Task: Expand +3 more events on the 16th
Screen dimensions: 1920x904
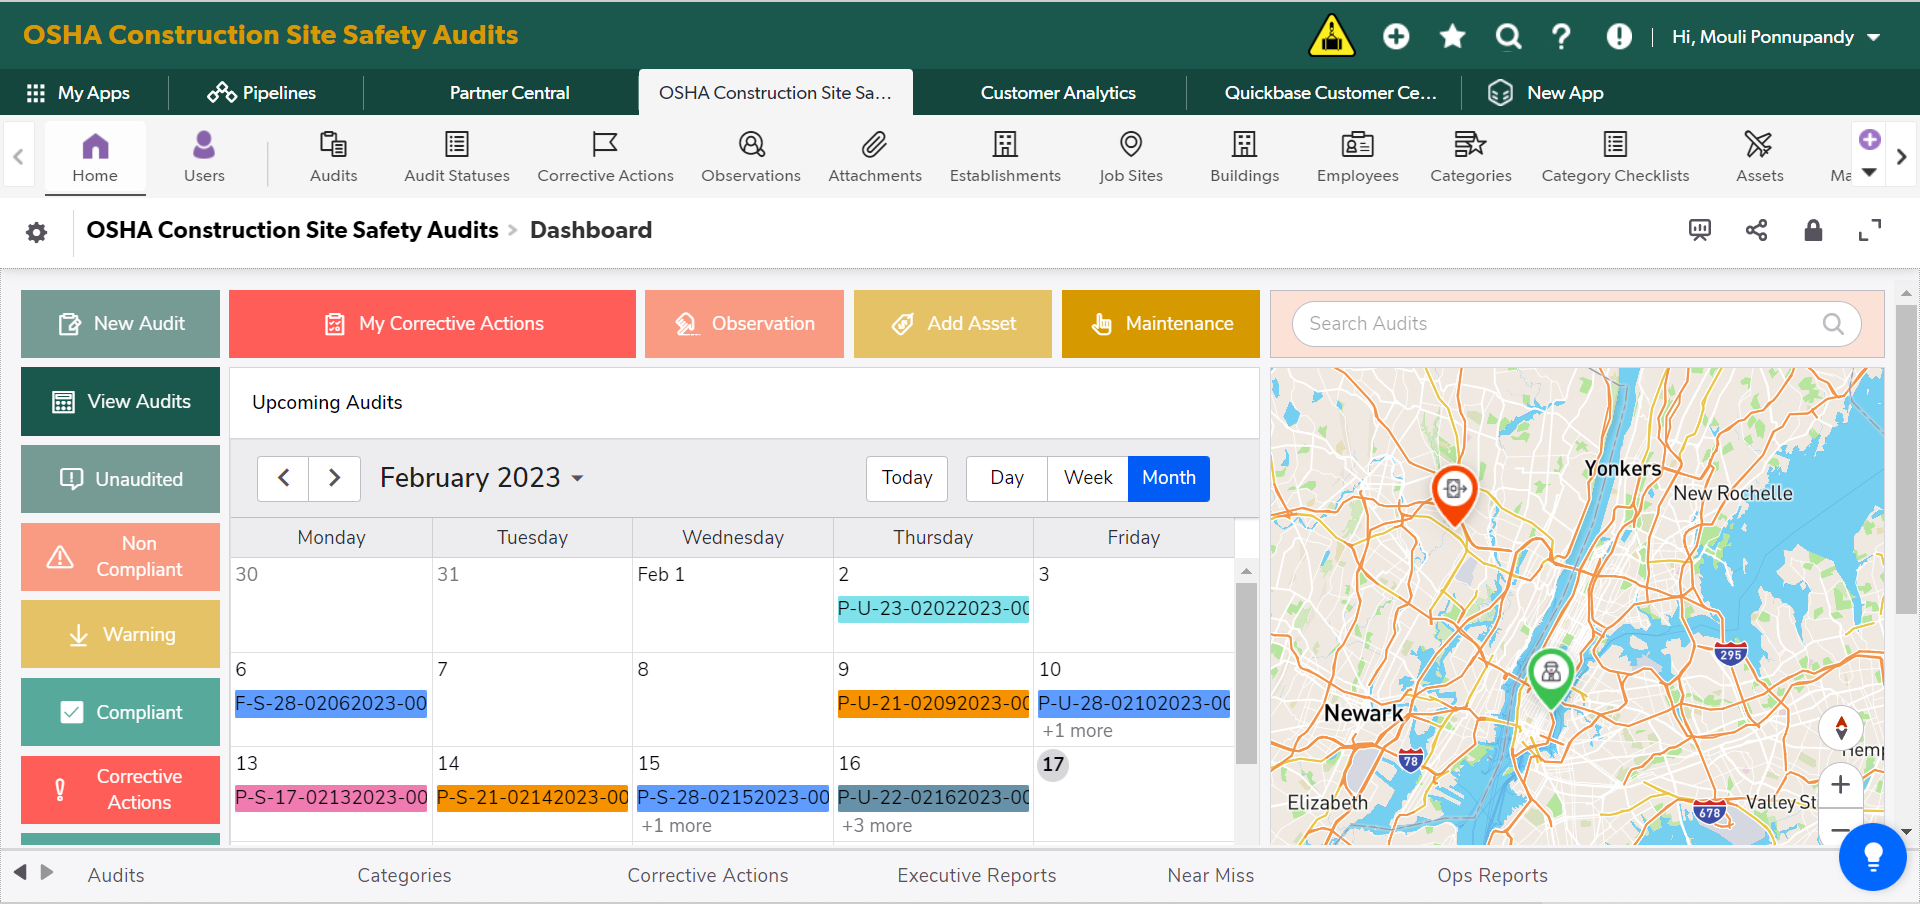Action: coord(877,826)
